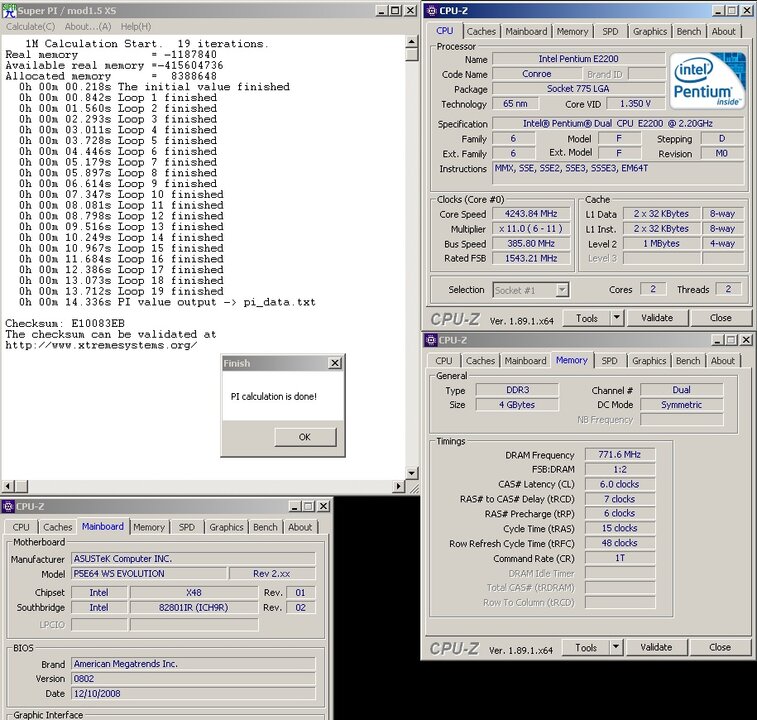Click Tools button in top CPU-Z window

click(x=587, y=318)
